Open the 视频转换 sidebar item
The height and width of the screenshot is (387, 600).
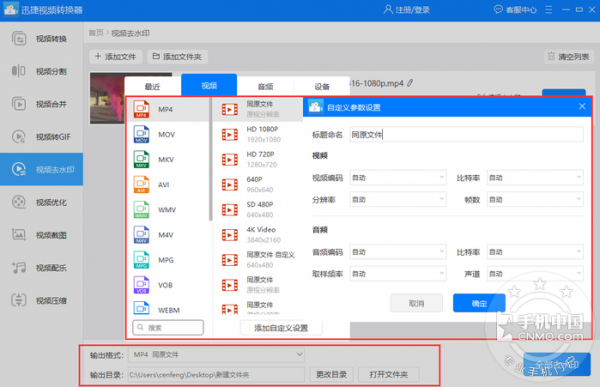[x=41, y=39]
